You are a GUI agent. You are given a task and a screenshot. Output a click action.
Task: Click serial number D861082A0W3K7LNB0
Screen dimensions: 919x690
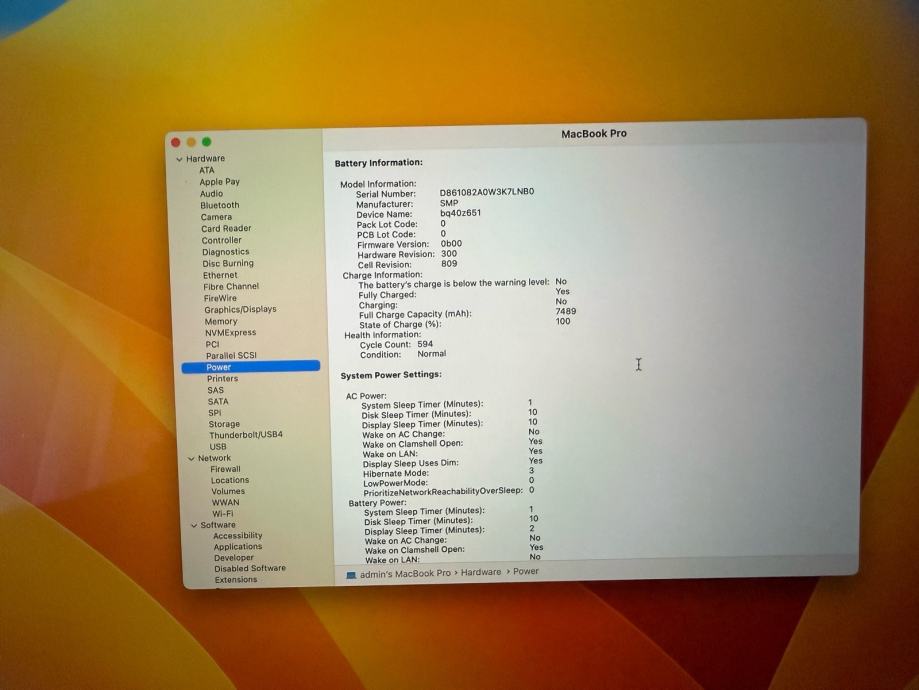(x=487, y=192)
